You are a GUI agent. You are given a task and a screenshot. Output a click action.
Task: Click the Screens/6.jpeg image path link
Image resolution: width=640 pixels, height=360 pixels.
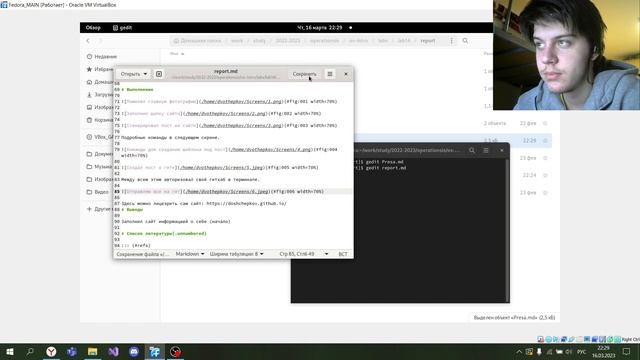(x=226, y=191)
